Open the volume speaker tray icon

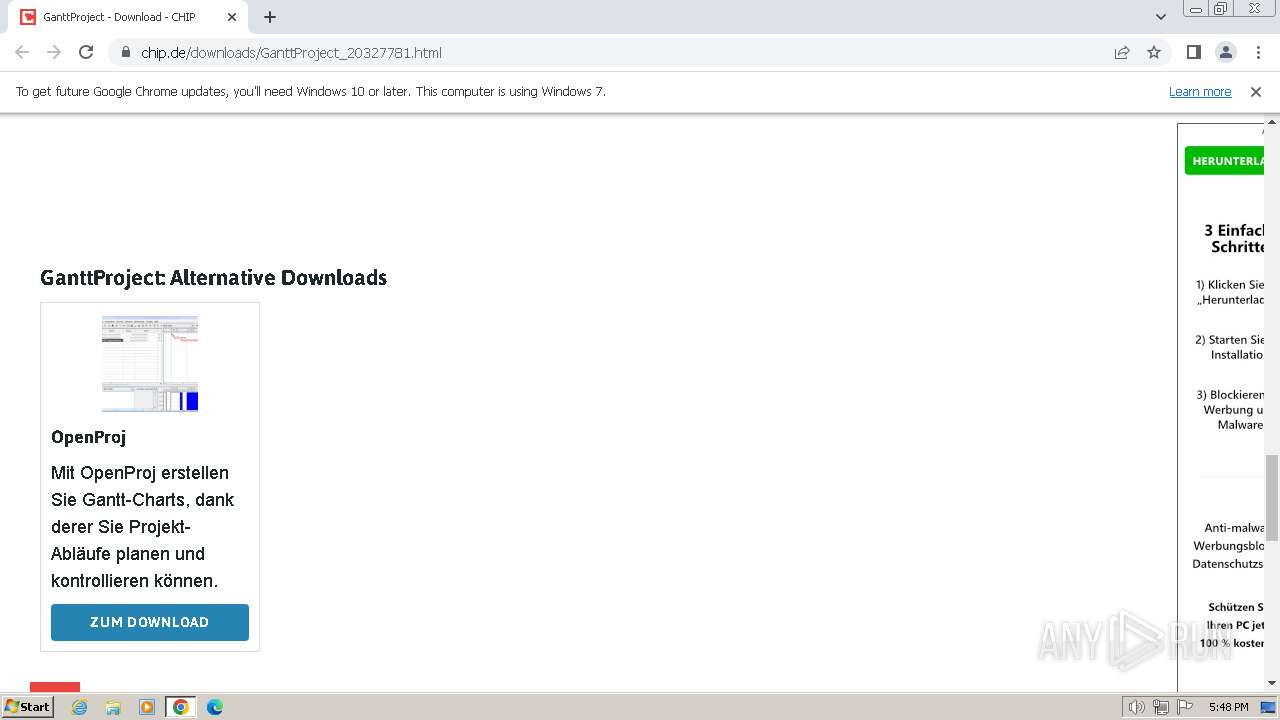pyautogui.click(x=1137, y=707)
